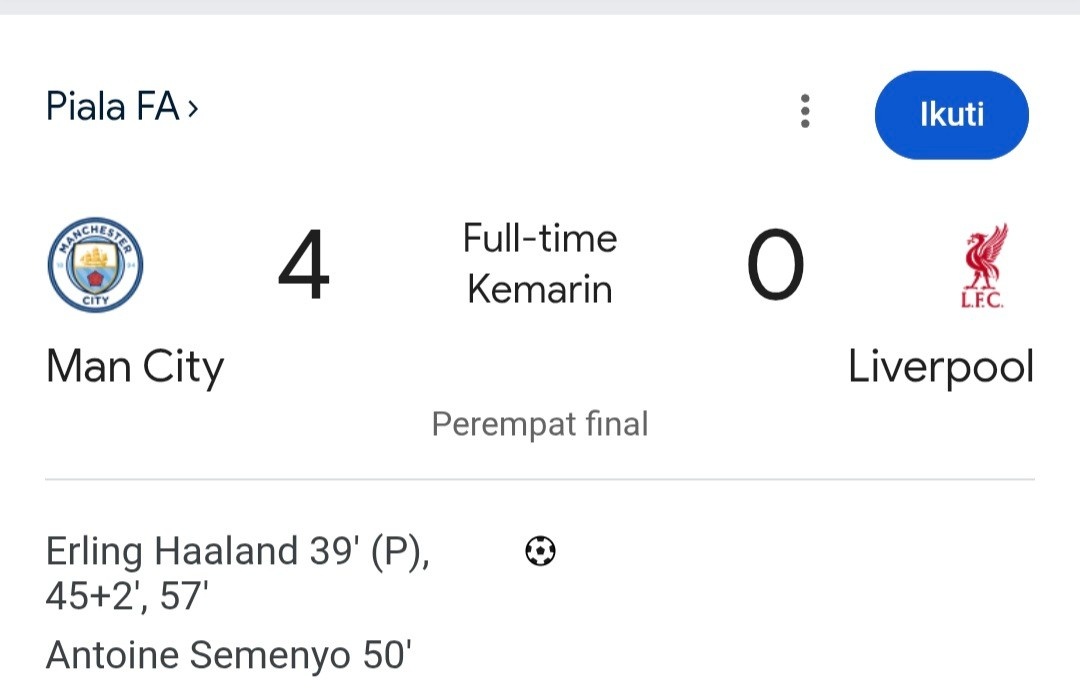Image resolution: width=1080 pixels, height=696 pixels.
Task: Click the goal indicator next to scorers
Action: pyautogui.click(x=540, y=551)
